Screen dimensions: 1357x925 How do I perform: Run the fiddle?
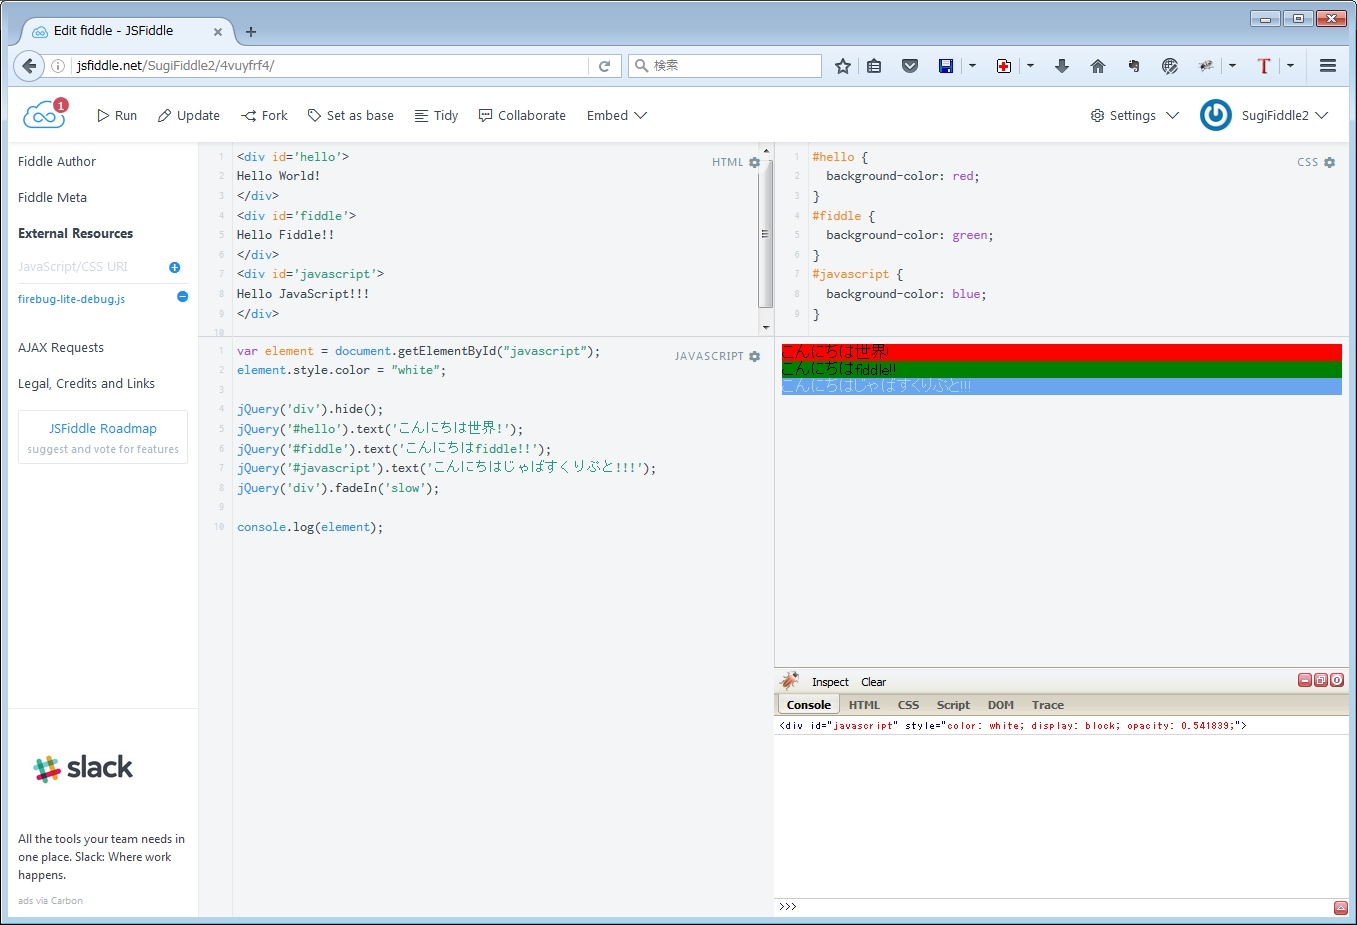pos(116,115)
